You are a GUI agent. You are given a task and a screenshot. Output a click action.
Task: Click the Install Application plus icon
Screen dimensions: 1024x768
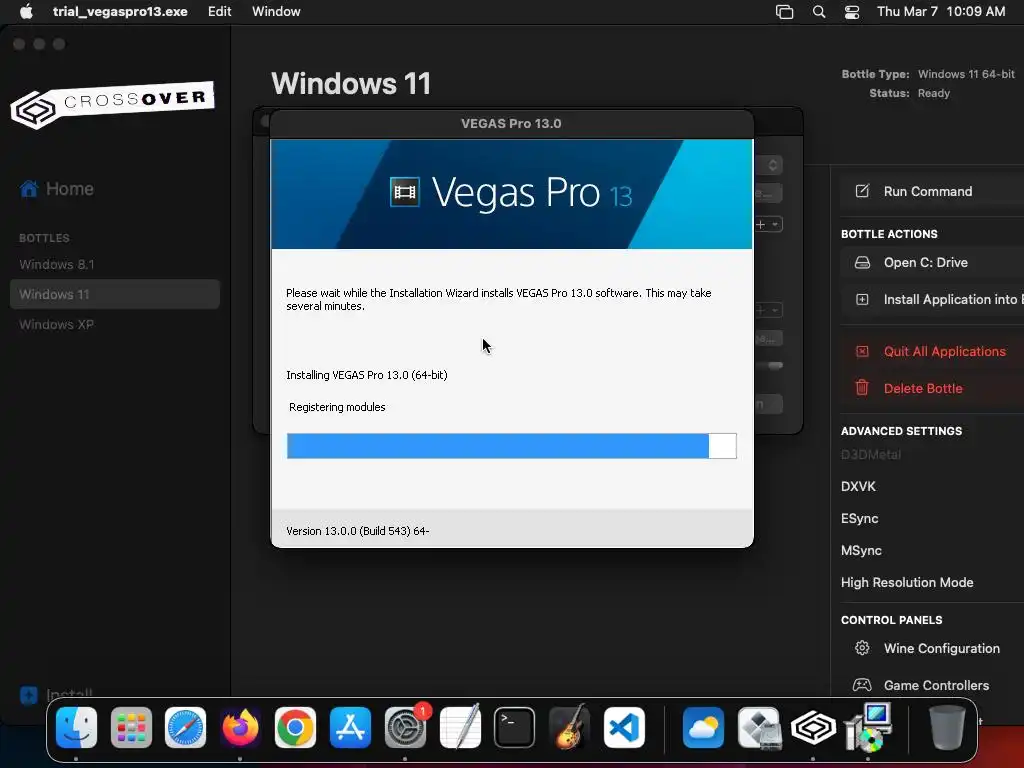[862, 300]
